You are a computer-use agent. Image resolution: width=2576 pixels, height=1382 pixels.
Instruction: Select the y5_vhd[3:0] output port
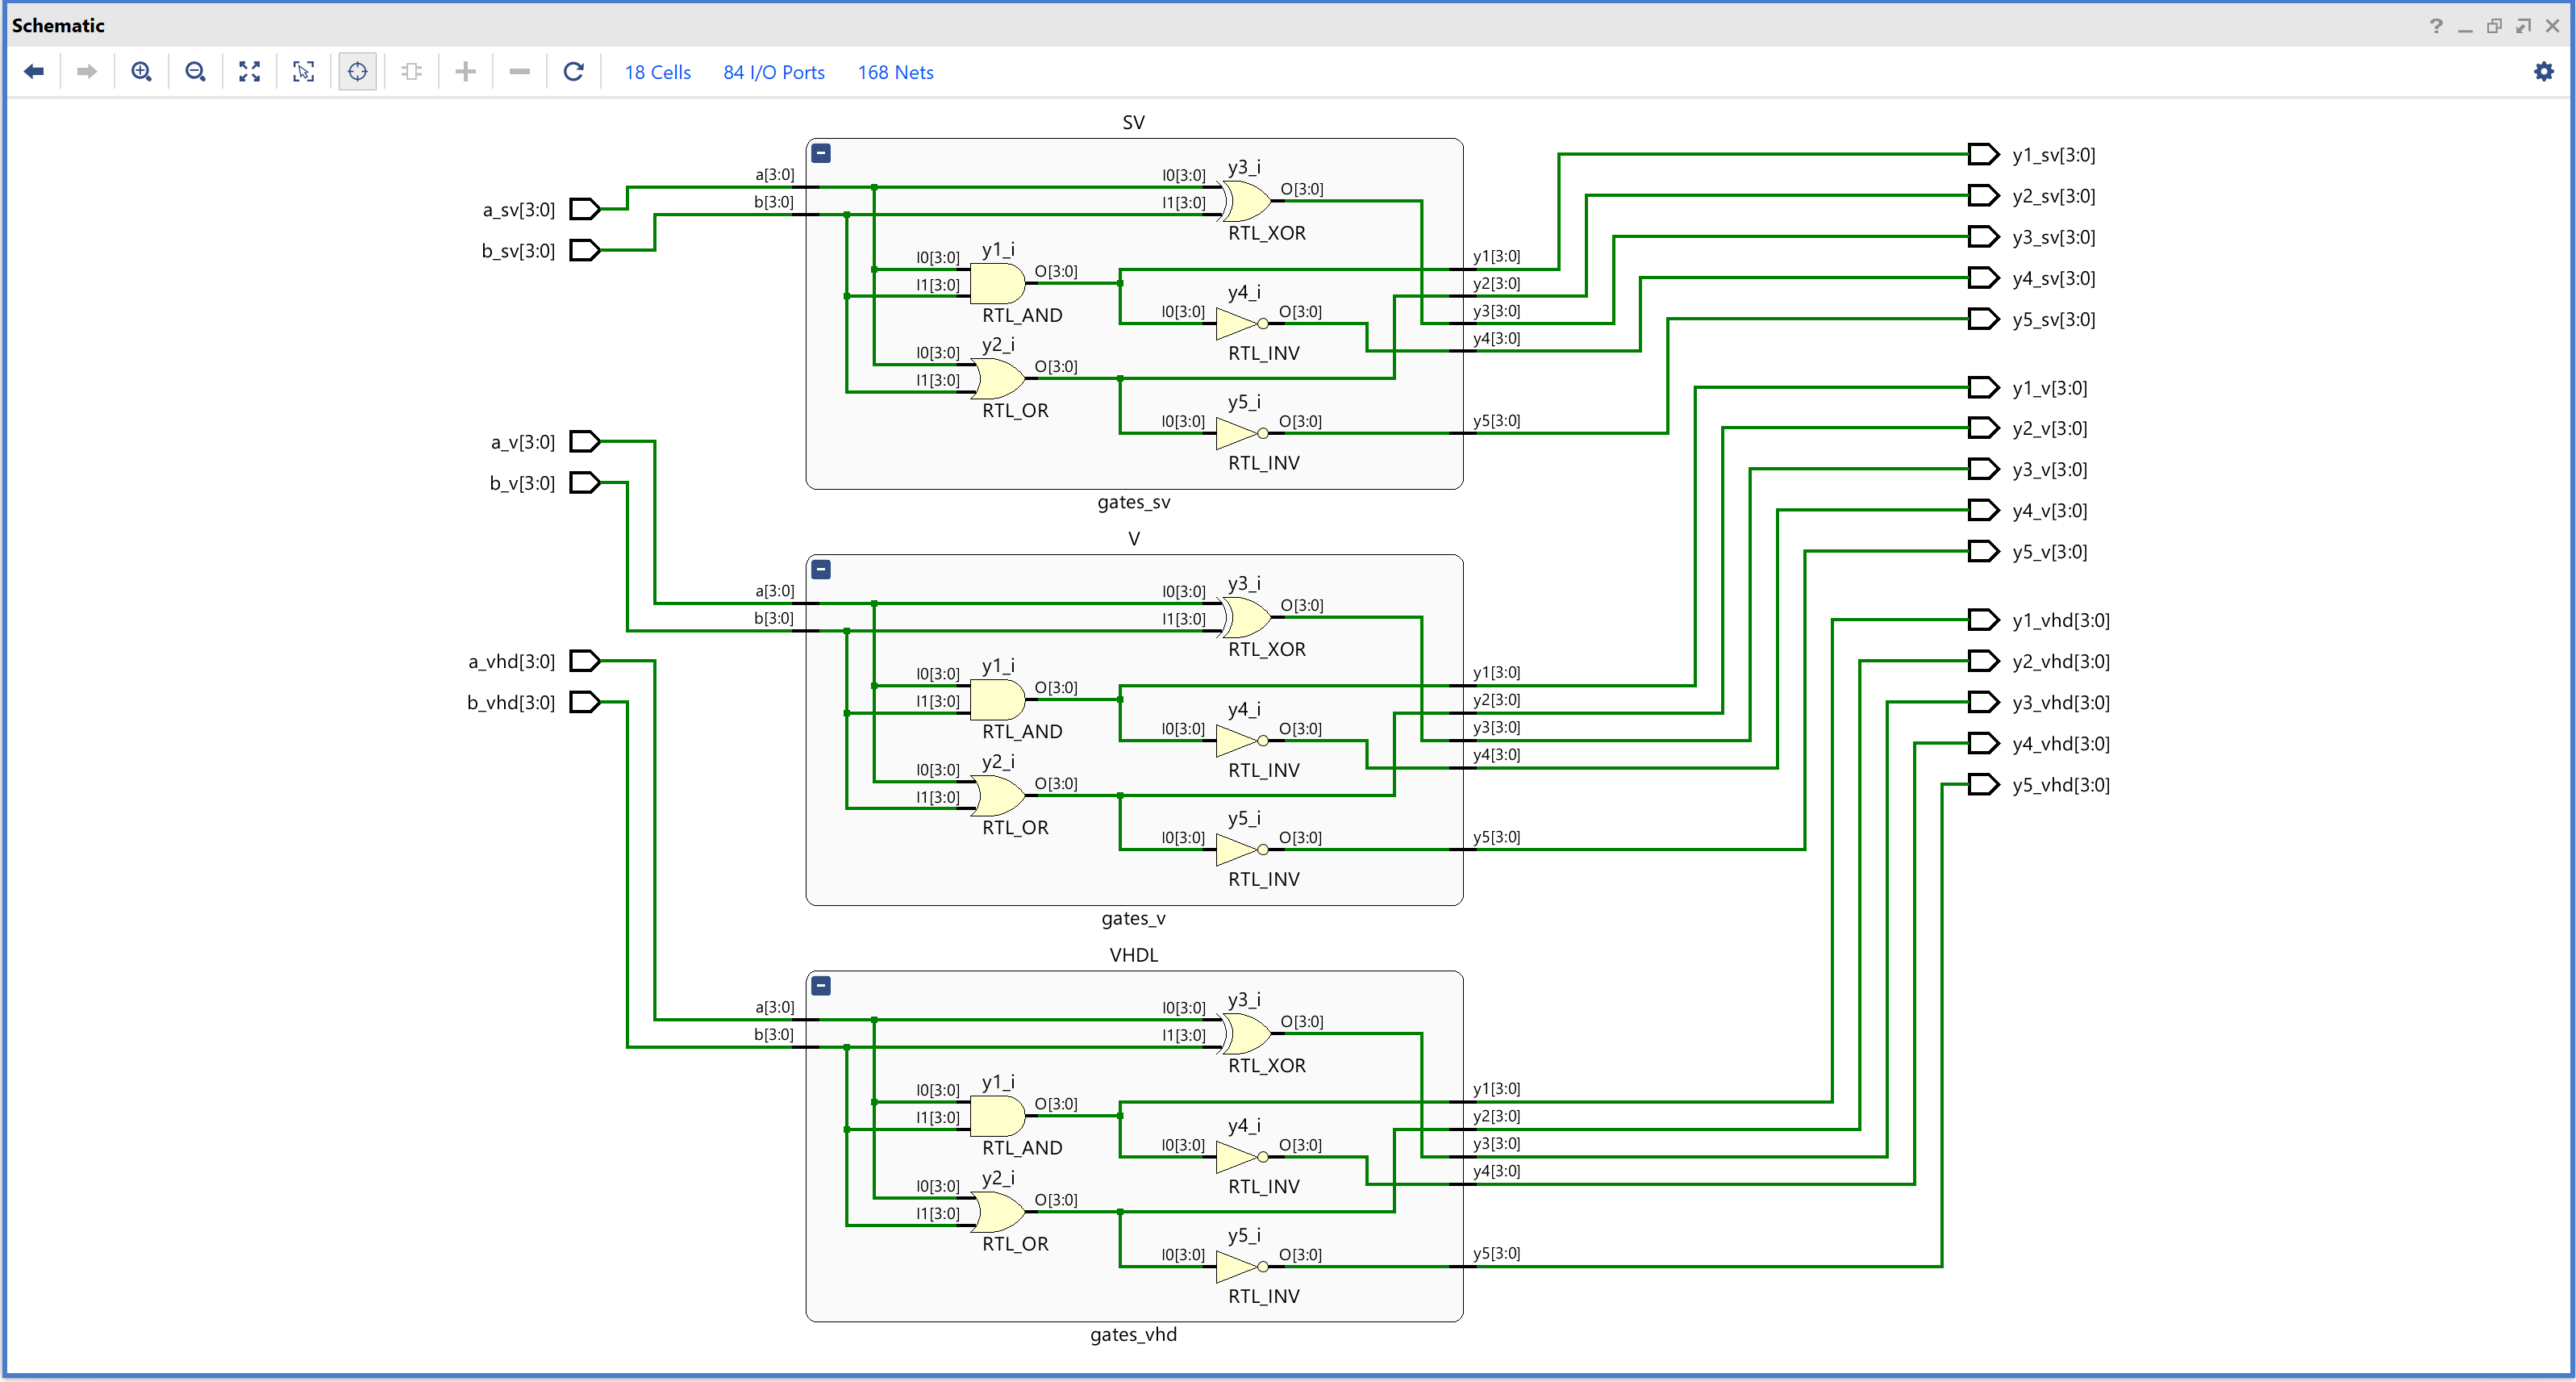tap(1982, 784)
